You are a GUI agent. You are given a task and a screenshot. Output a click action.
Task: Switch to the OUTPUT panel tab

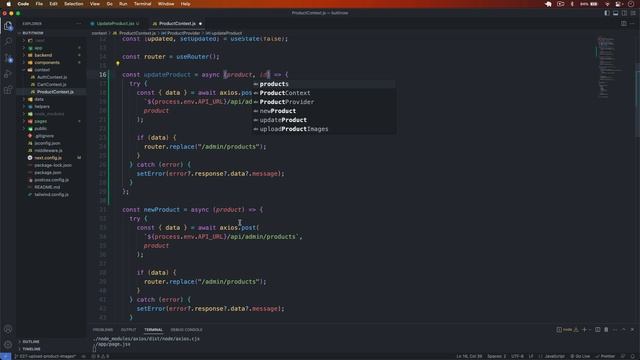[x=128, y=330]
